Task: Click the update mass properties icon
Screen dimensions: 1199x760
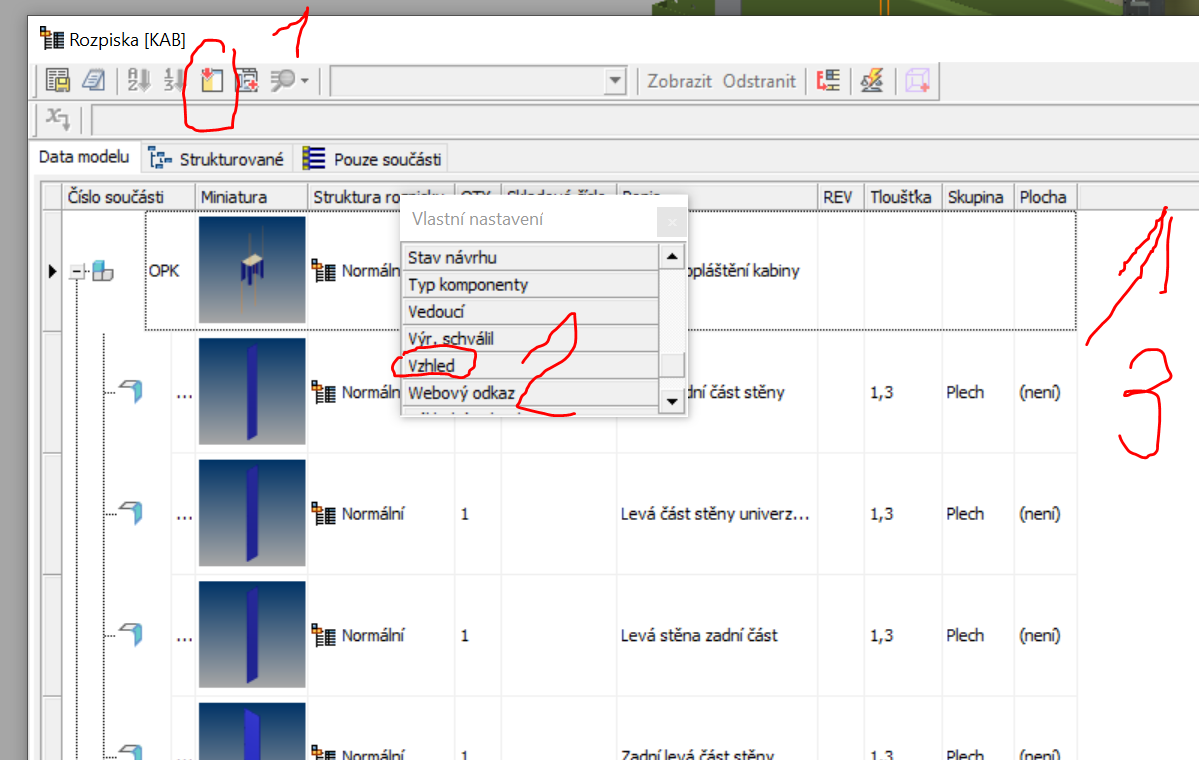Action: click(x=872, y=80)
